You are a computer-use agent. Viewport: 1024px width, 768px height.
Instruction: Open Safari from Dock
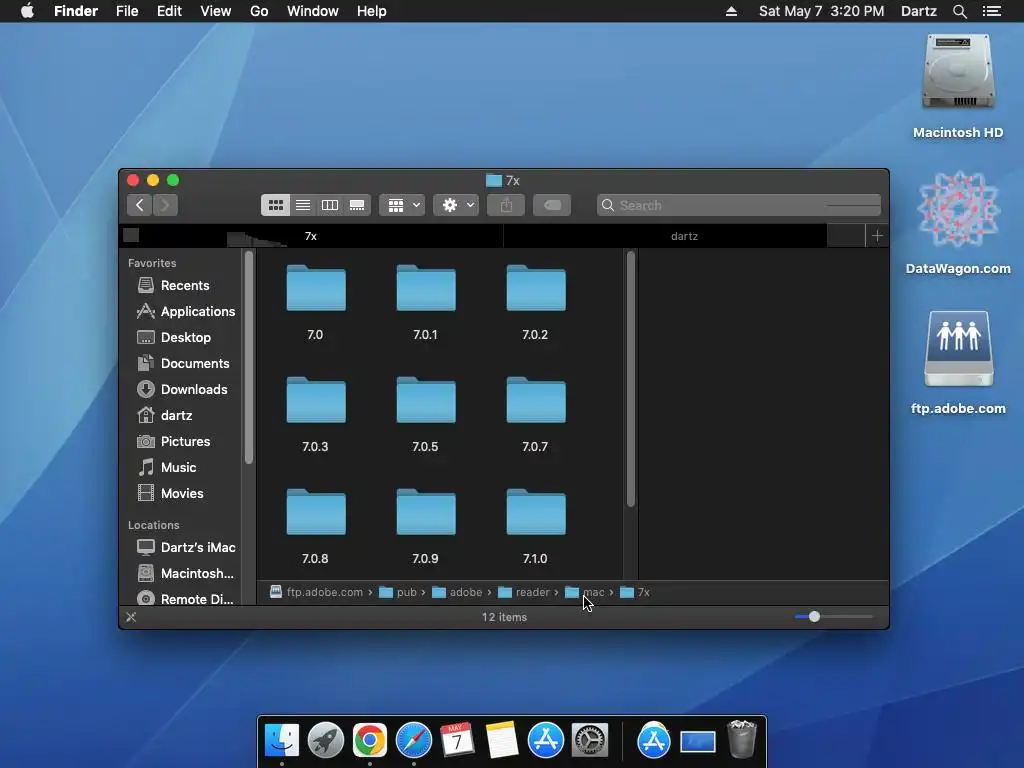pyautogui.click(x=414, y=741)
